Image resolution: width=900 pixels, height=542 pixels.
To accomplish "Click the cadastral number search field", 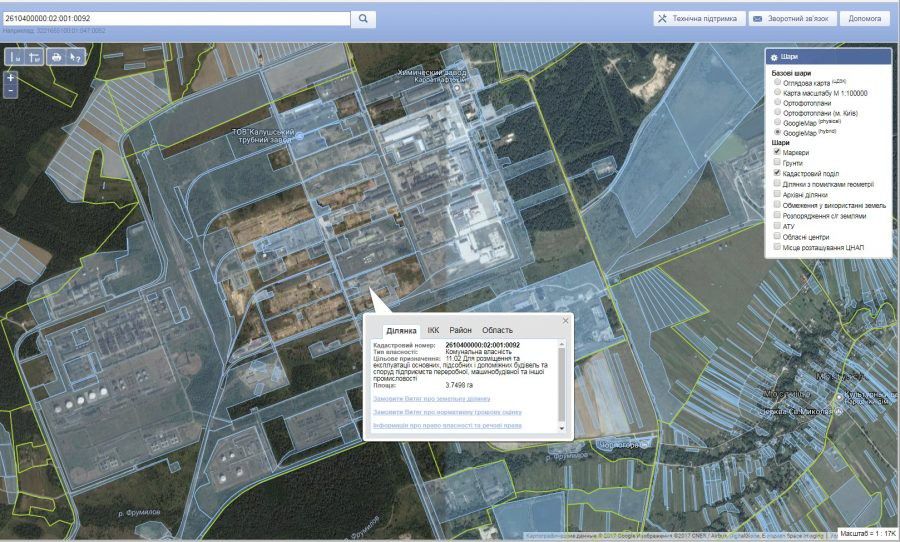I will [175, 18].
